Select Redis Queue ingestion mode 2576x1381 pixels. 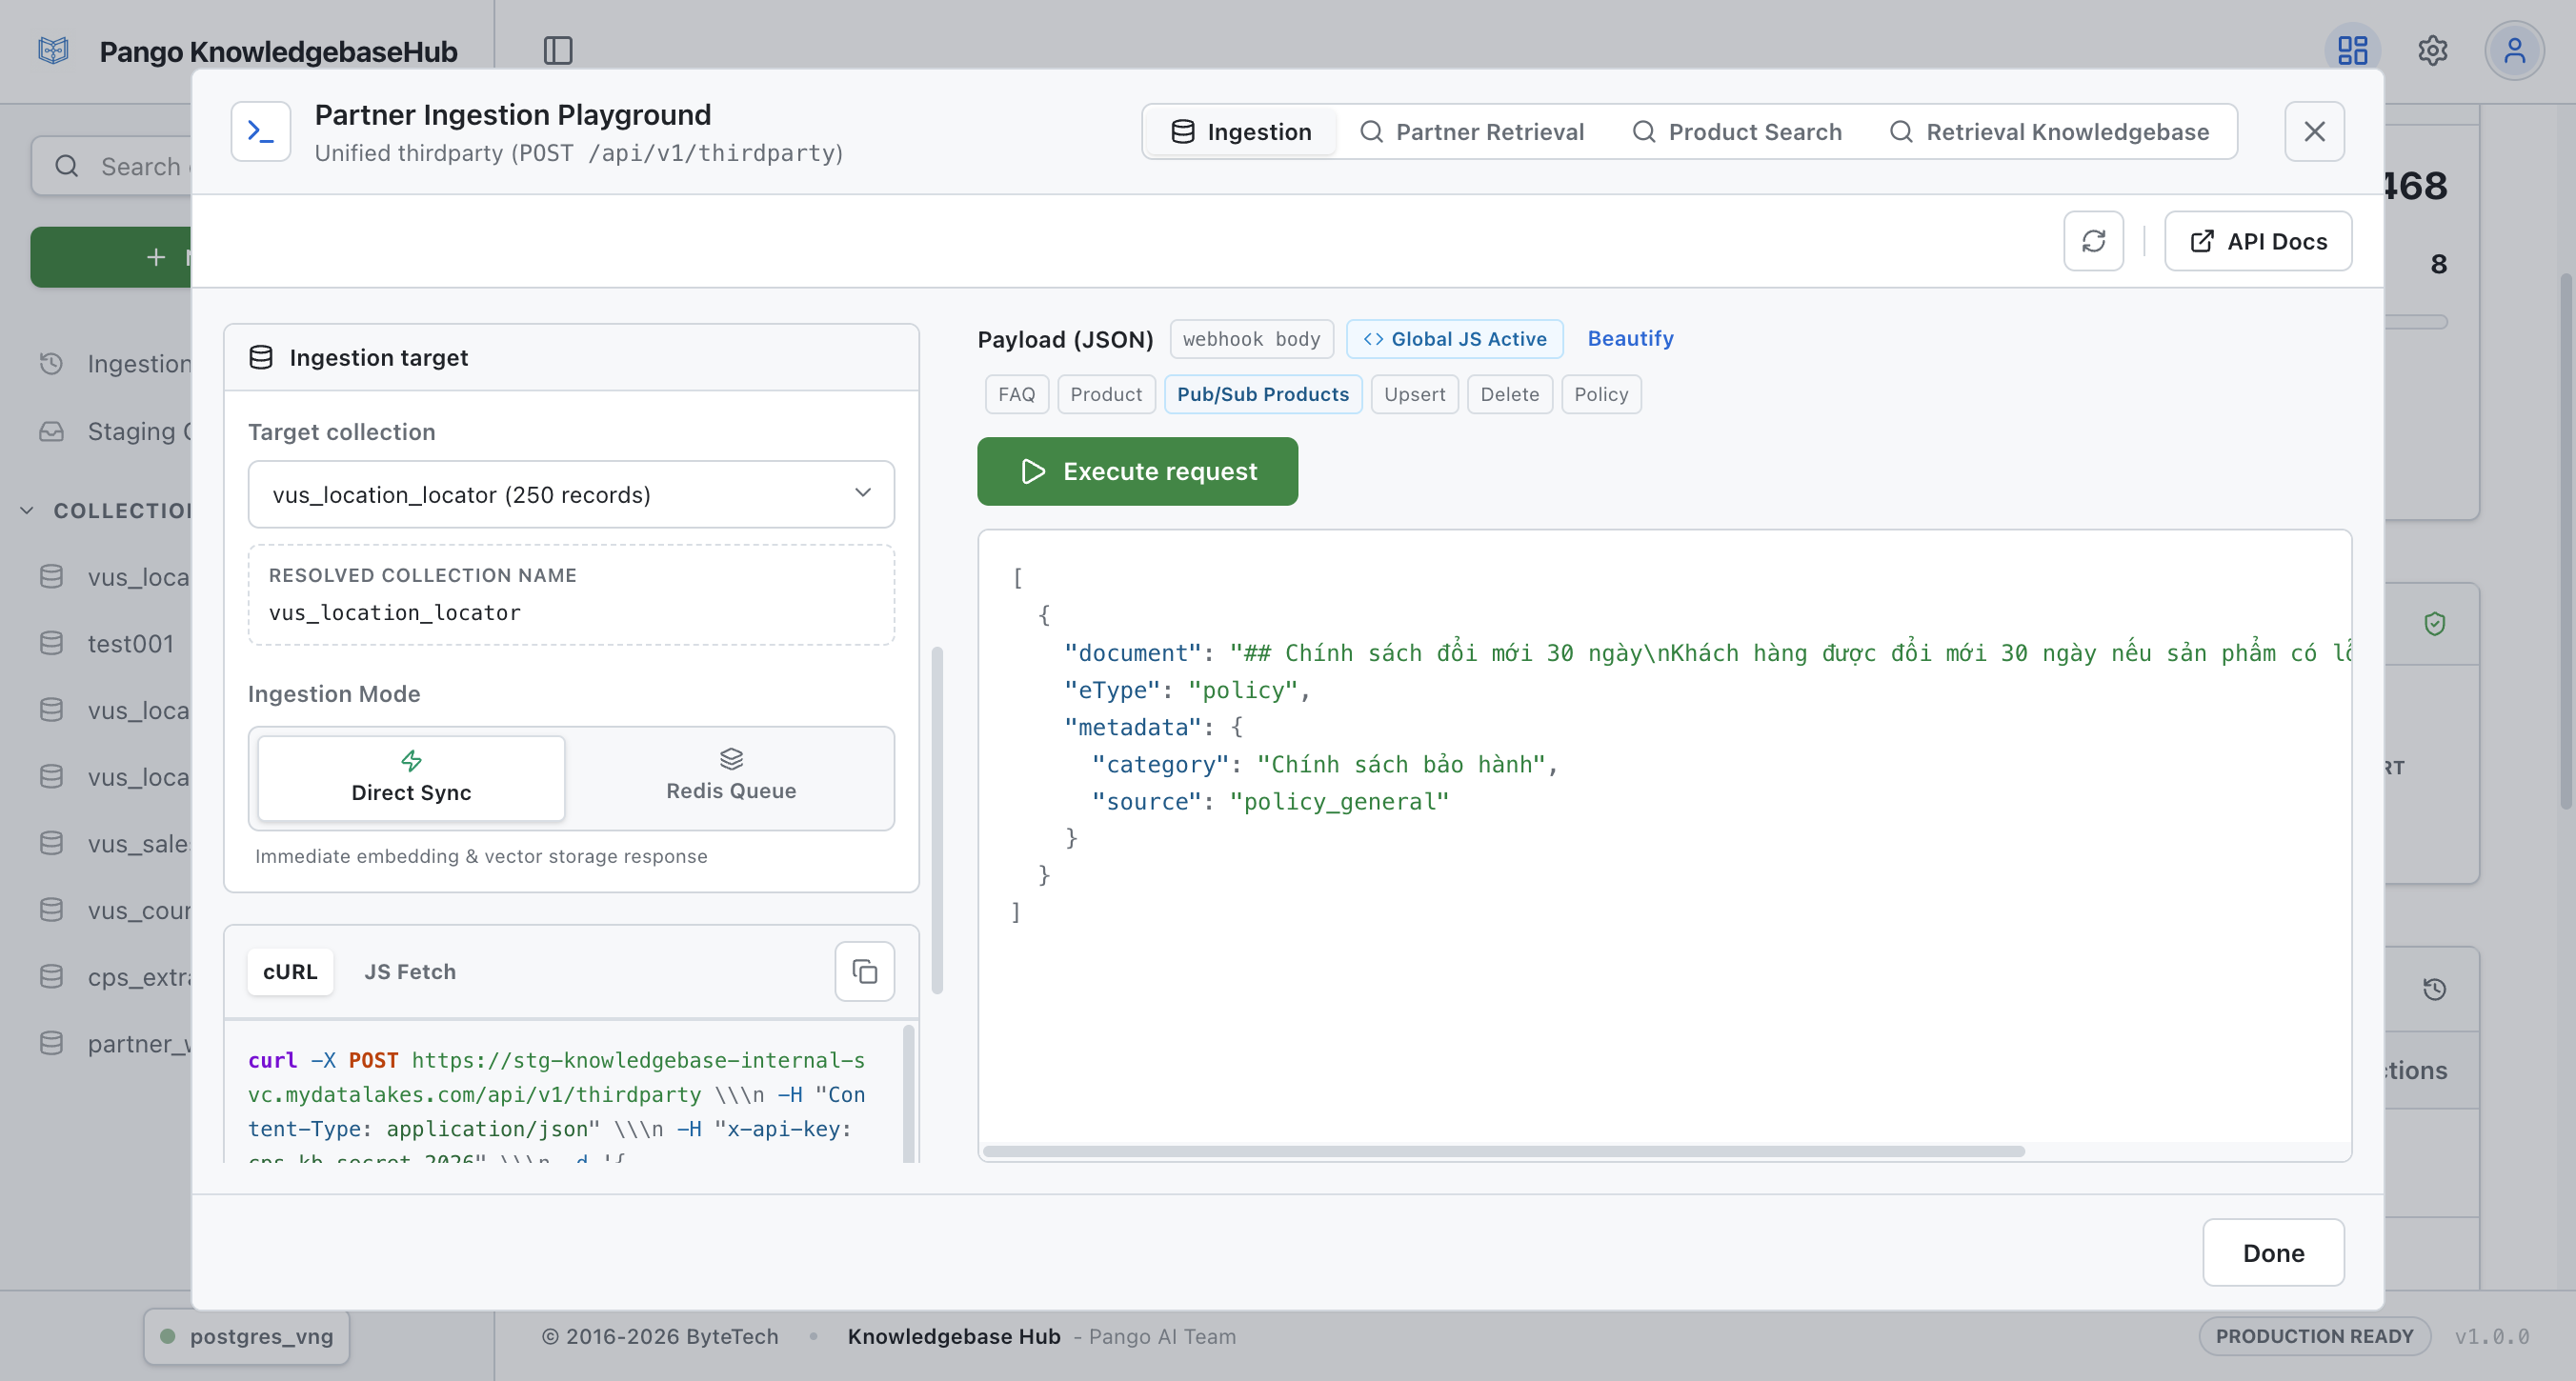point(731,778)
